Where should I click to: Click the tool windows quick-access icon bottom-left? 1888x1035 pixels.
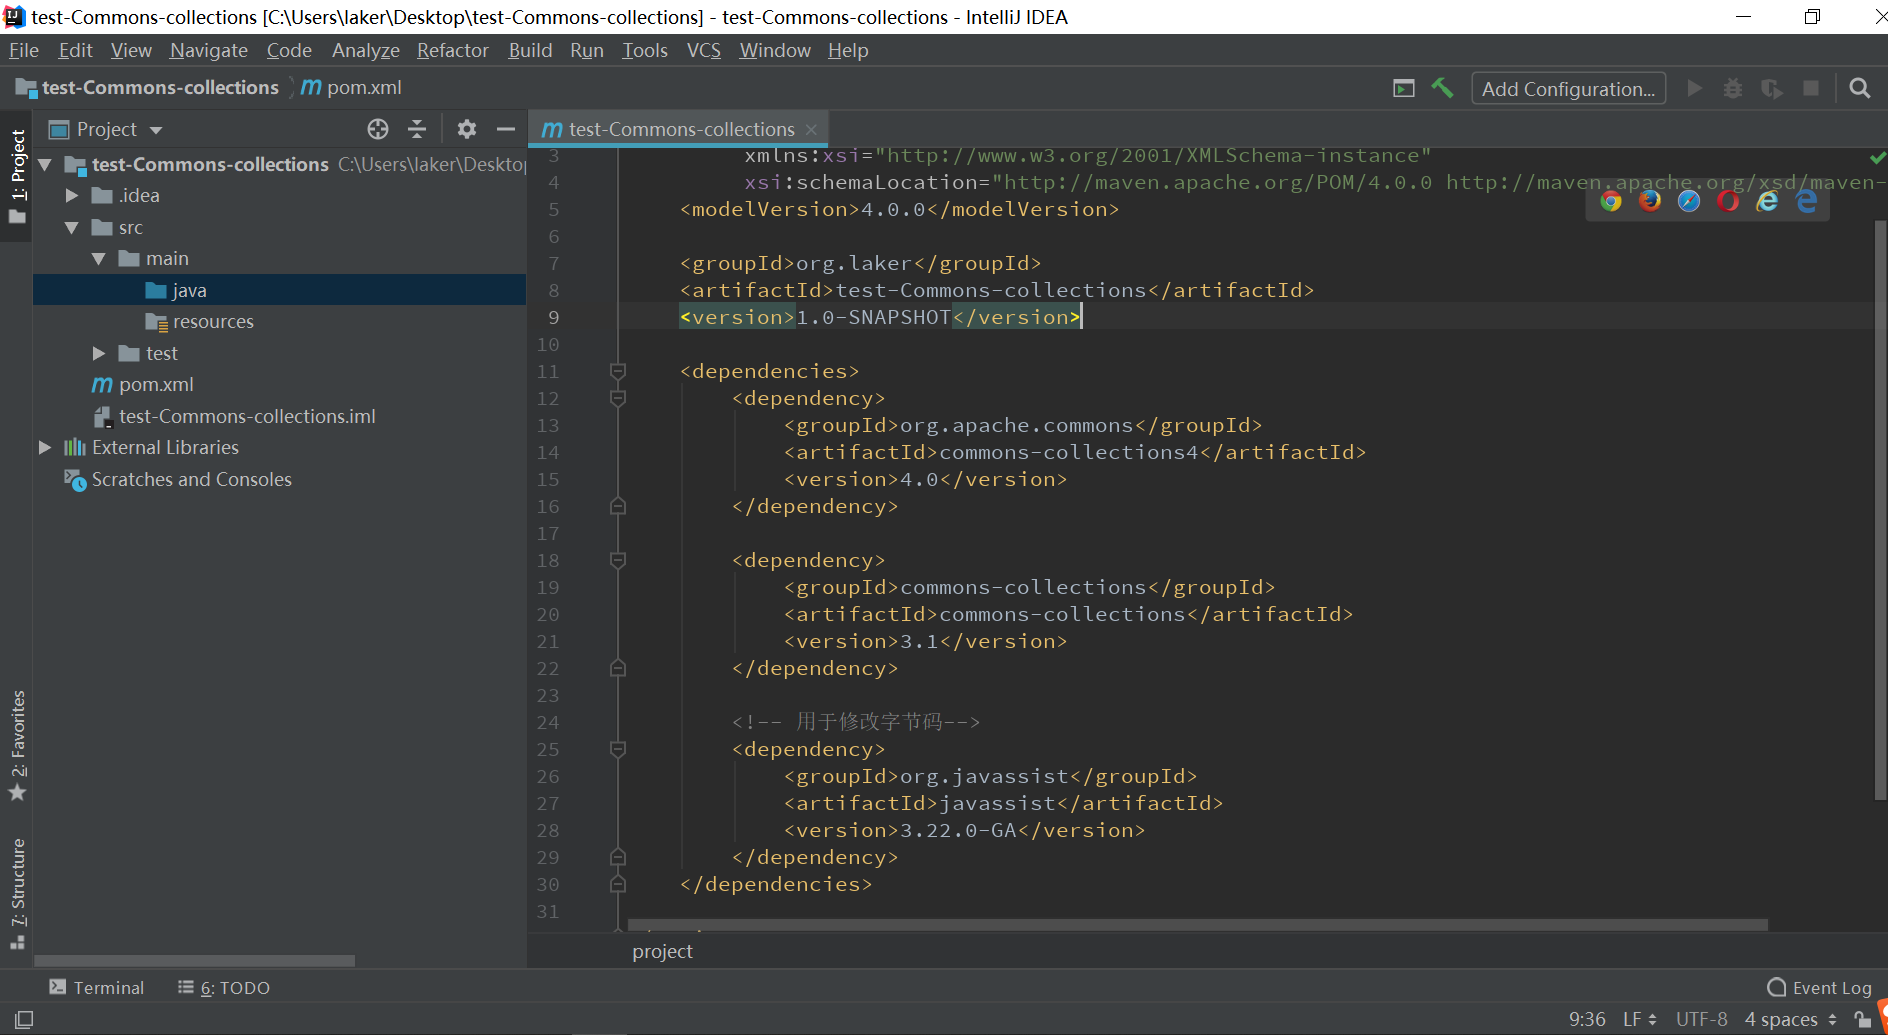point(24,1019)
